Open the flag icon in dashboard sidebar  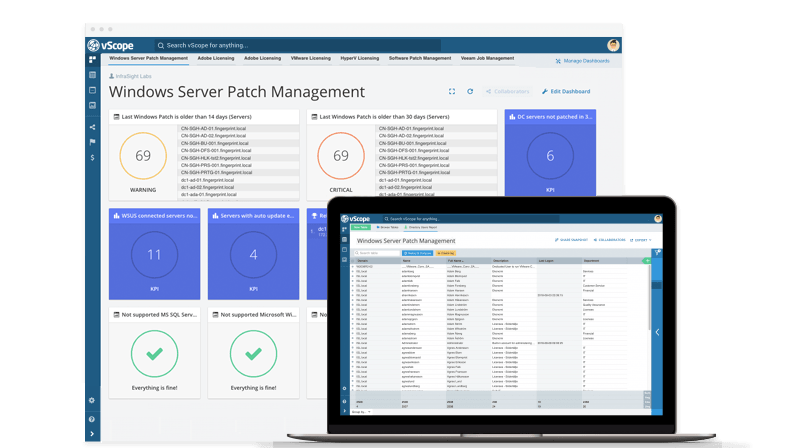92,142
